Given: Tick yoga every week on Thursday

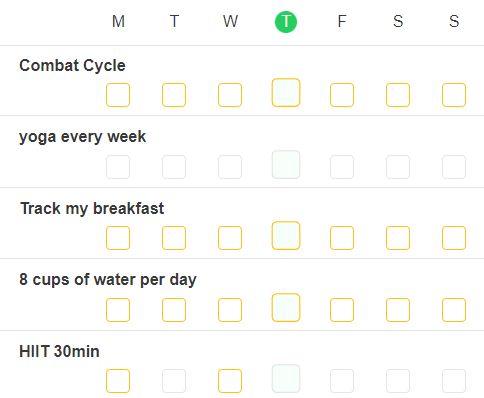Looking at the screenshot, I should pyautogui.click(x=286, y=165).
